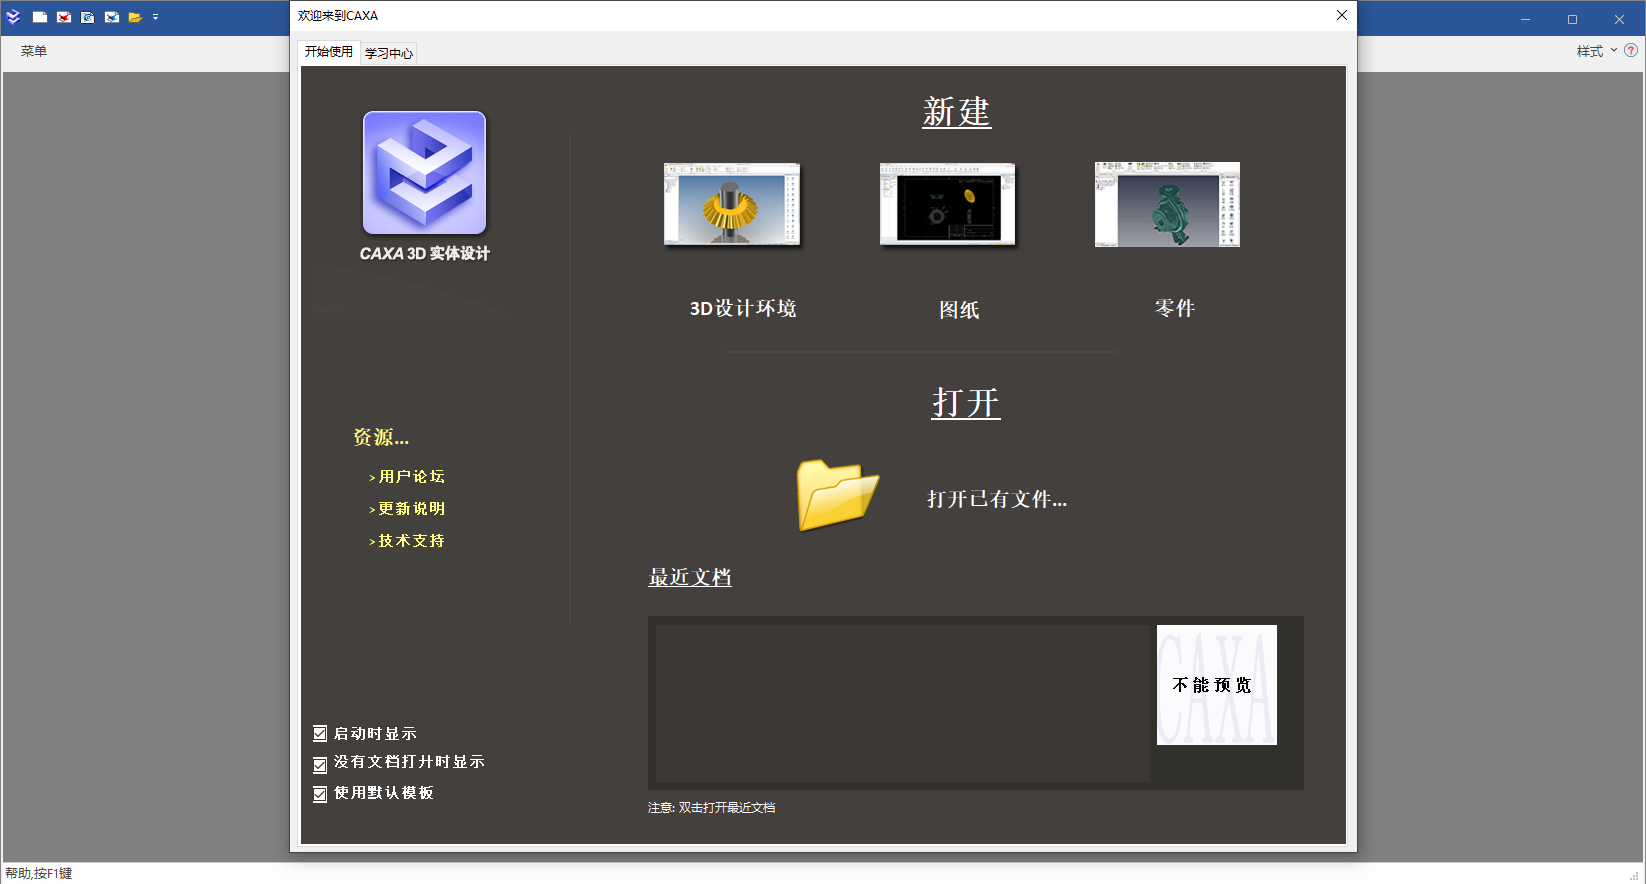Switch to the 学习中心 tab
The image size is (1646, 884).
(x=388, y=53)
